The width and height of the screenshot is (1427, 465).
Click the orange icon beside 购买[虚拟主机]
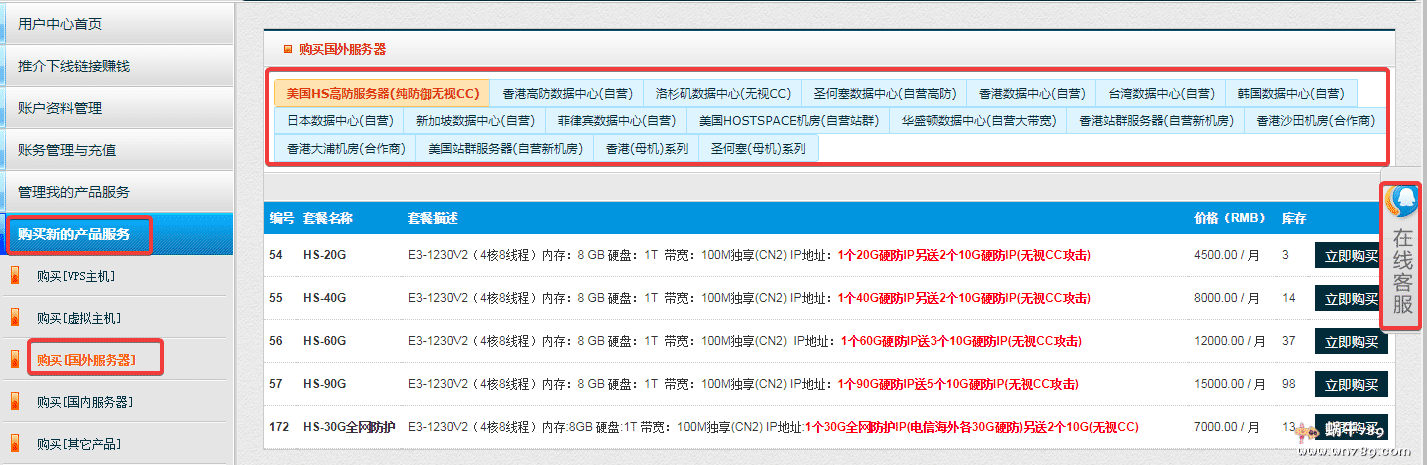[x=14, y=318]
